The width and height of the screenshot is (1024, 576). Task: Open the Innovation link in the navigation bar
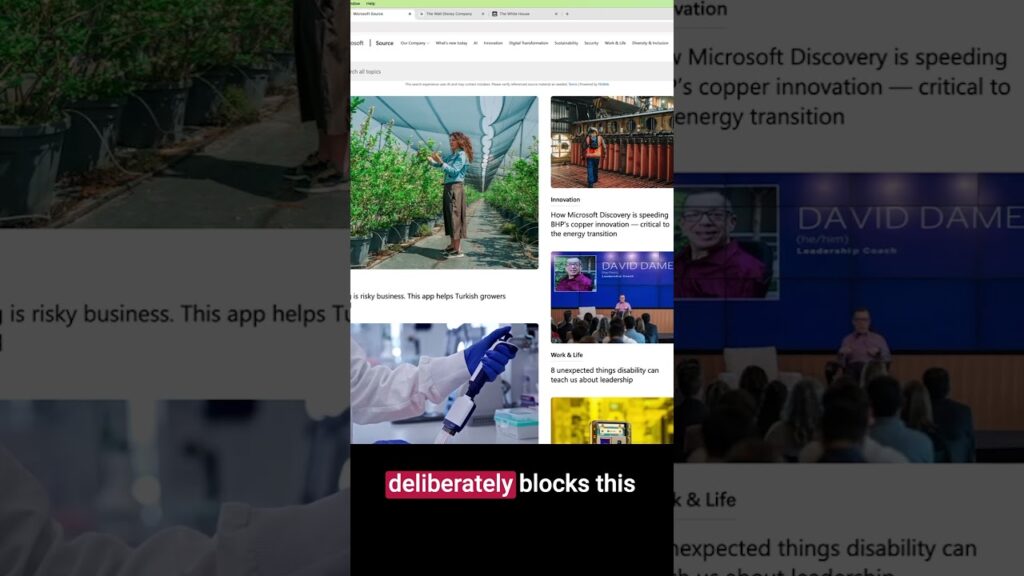point(493,43)
